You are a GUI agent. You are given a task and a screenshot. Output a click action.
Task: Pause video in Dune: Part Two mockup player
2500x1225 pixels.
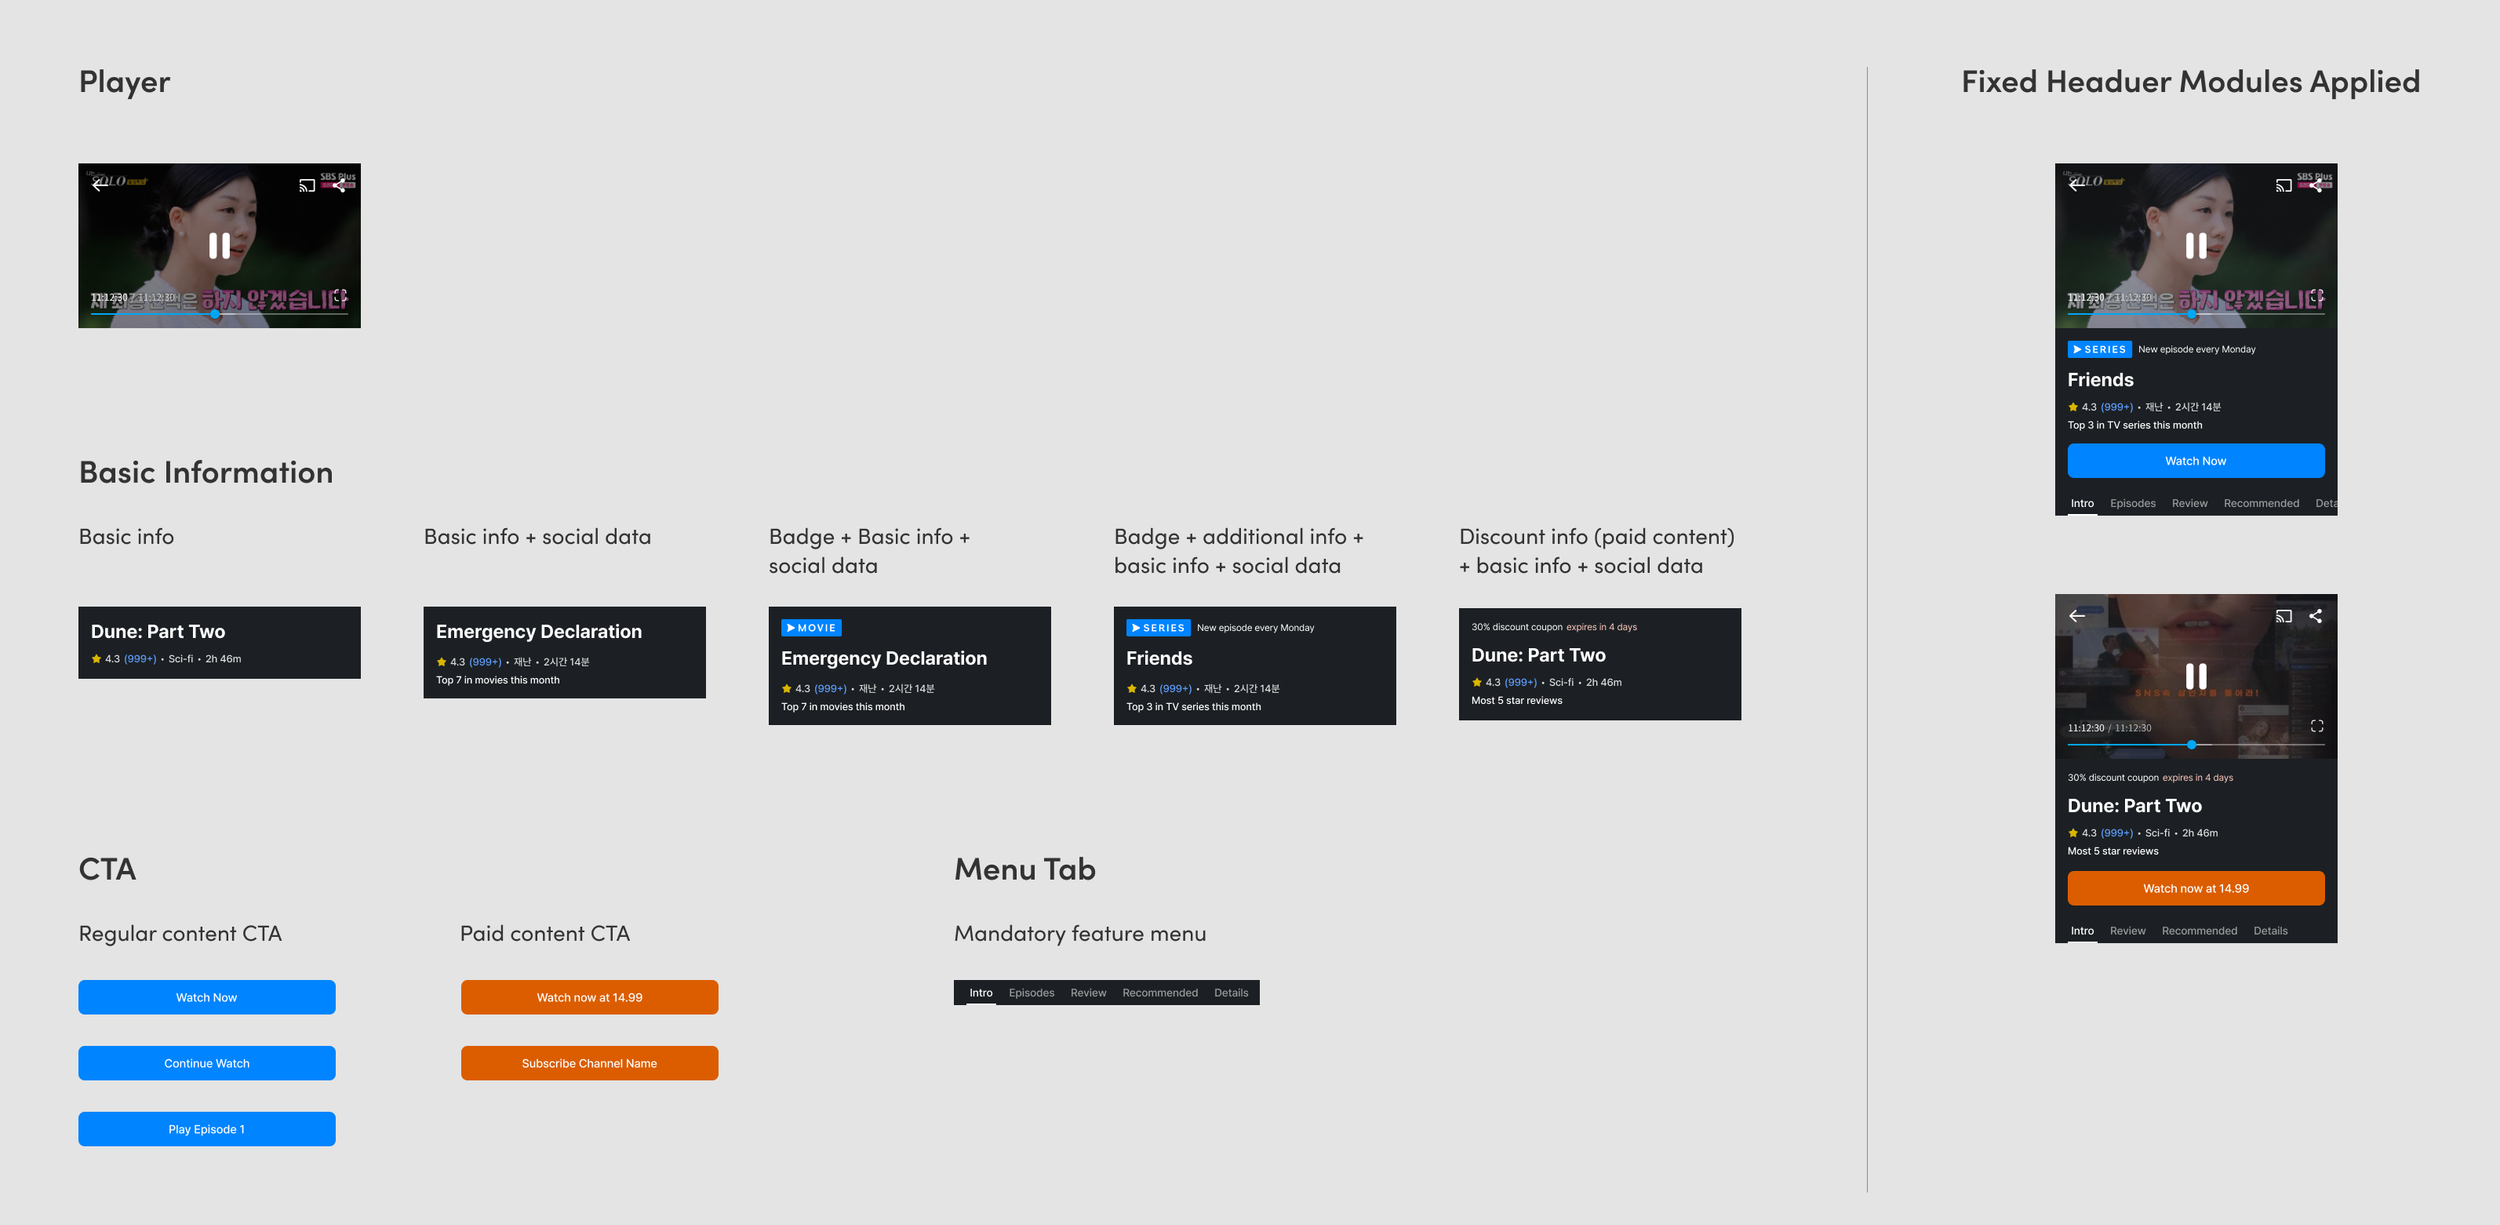coord(2195,676)
